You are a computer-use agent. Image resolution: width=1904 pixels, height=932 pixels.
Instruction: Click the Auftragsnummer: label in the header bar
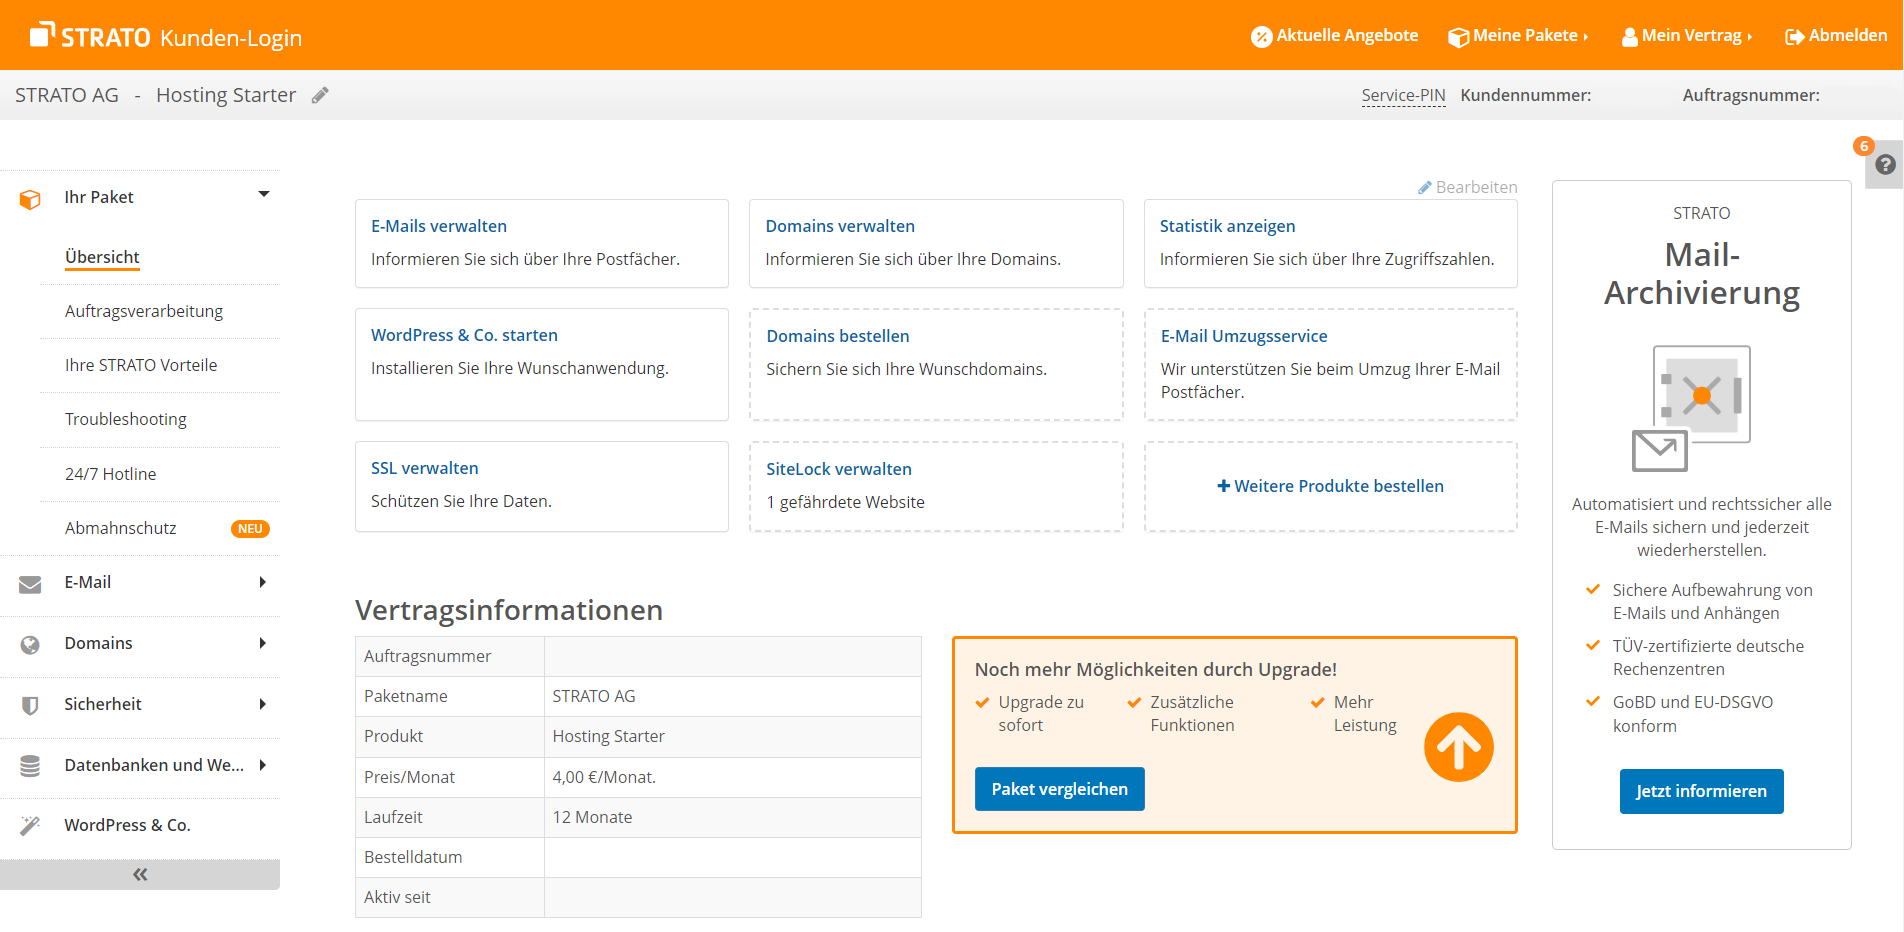tap(1751, 95)
